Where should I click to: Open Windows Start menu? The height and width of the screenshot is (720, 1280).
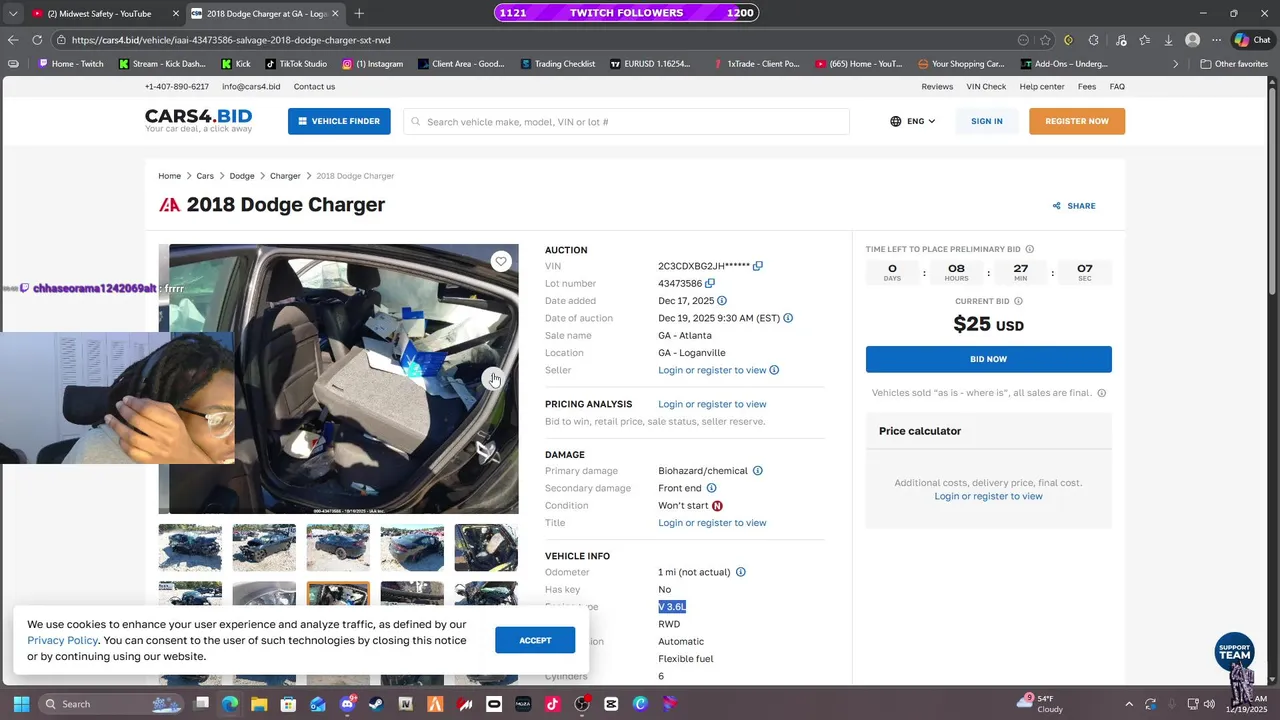click(x=21, y=704)
